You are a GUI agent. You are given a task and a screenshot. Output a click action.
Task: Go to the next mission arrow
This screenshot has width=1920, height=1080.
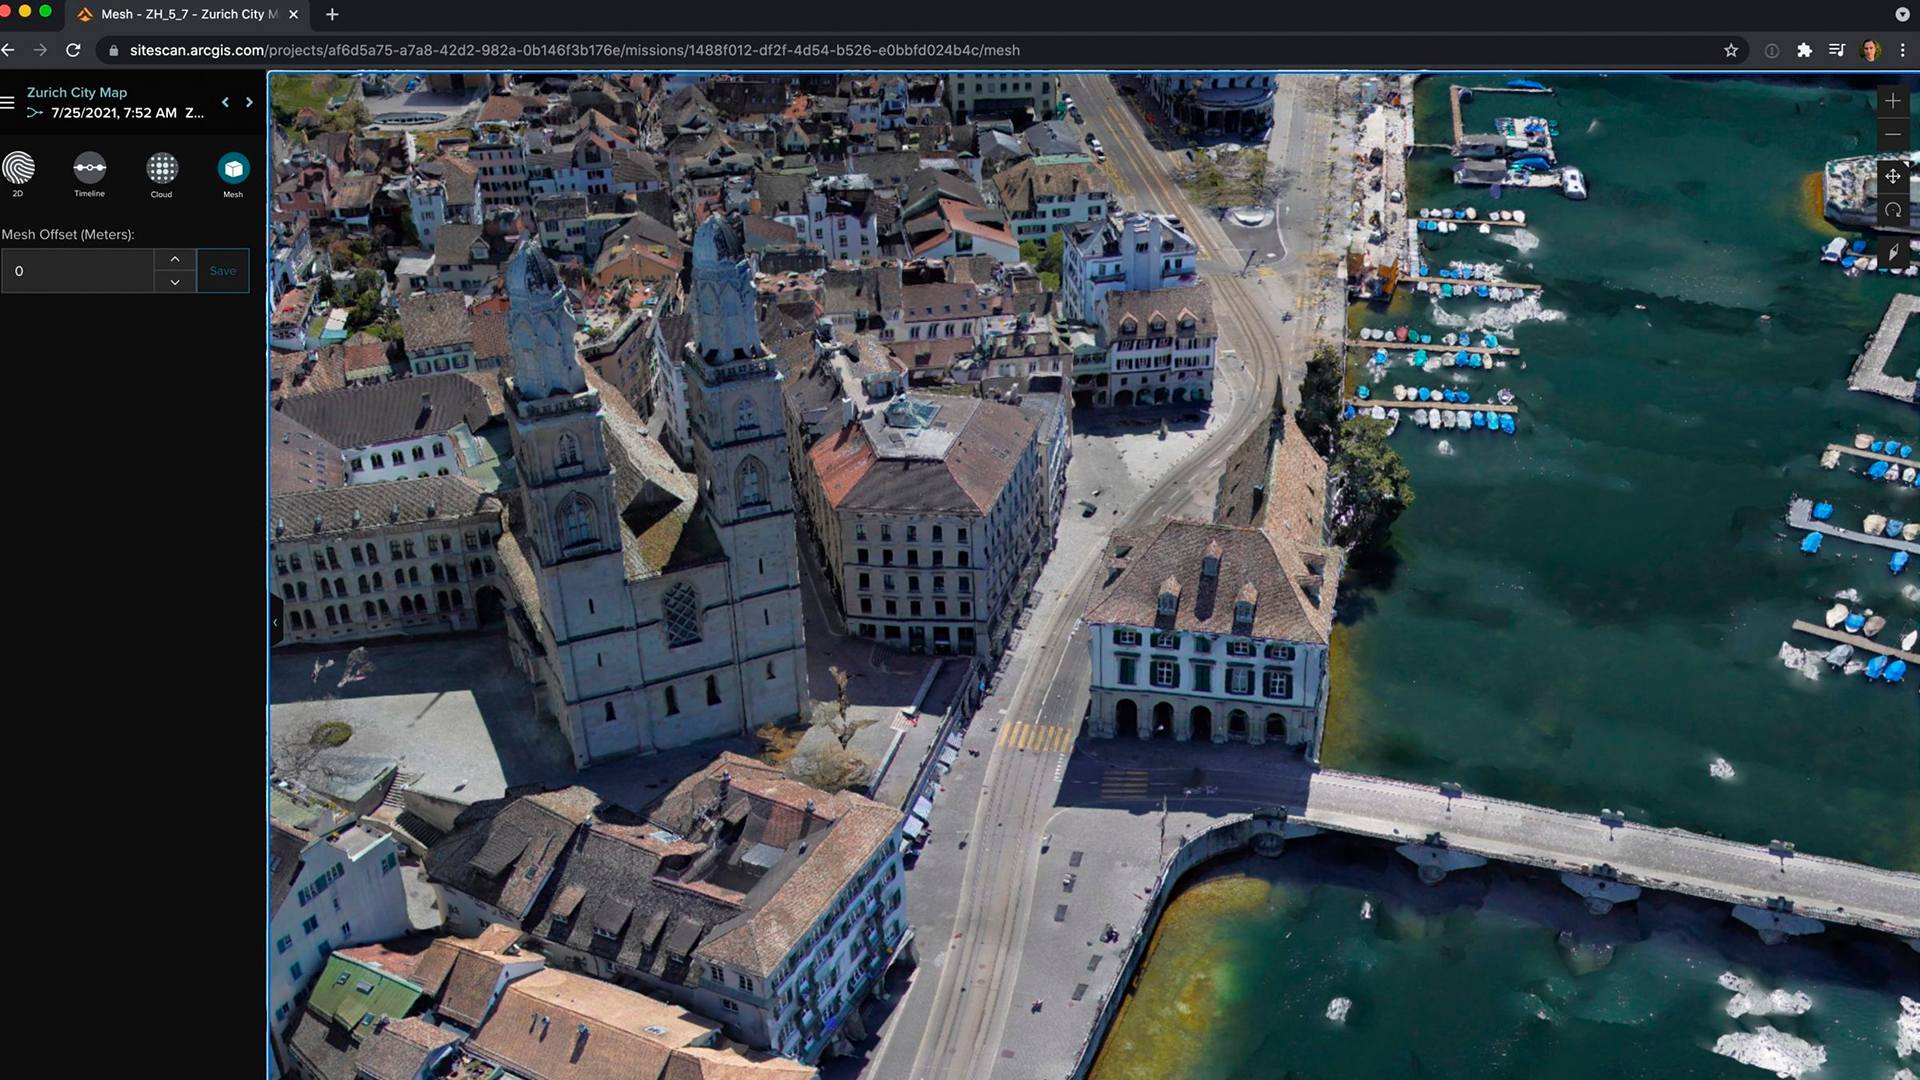(249, 102)
